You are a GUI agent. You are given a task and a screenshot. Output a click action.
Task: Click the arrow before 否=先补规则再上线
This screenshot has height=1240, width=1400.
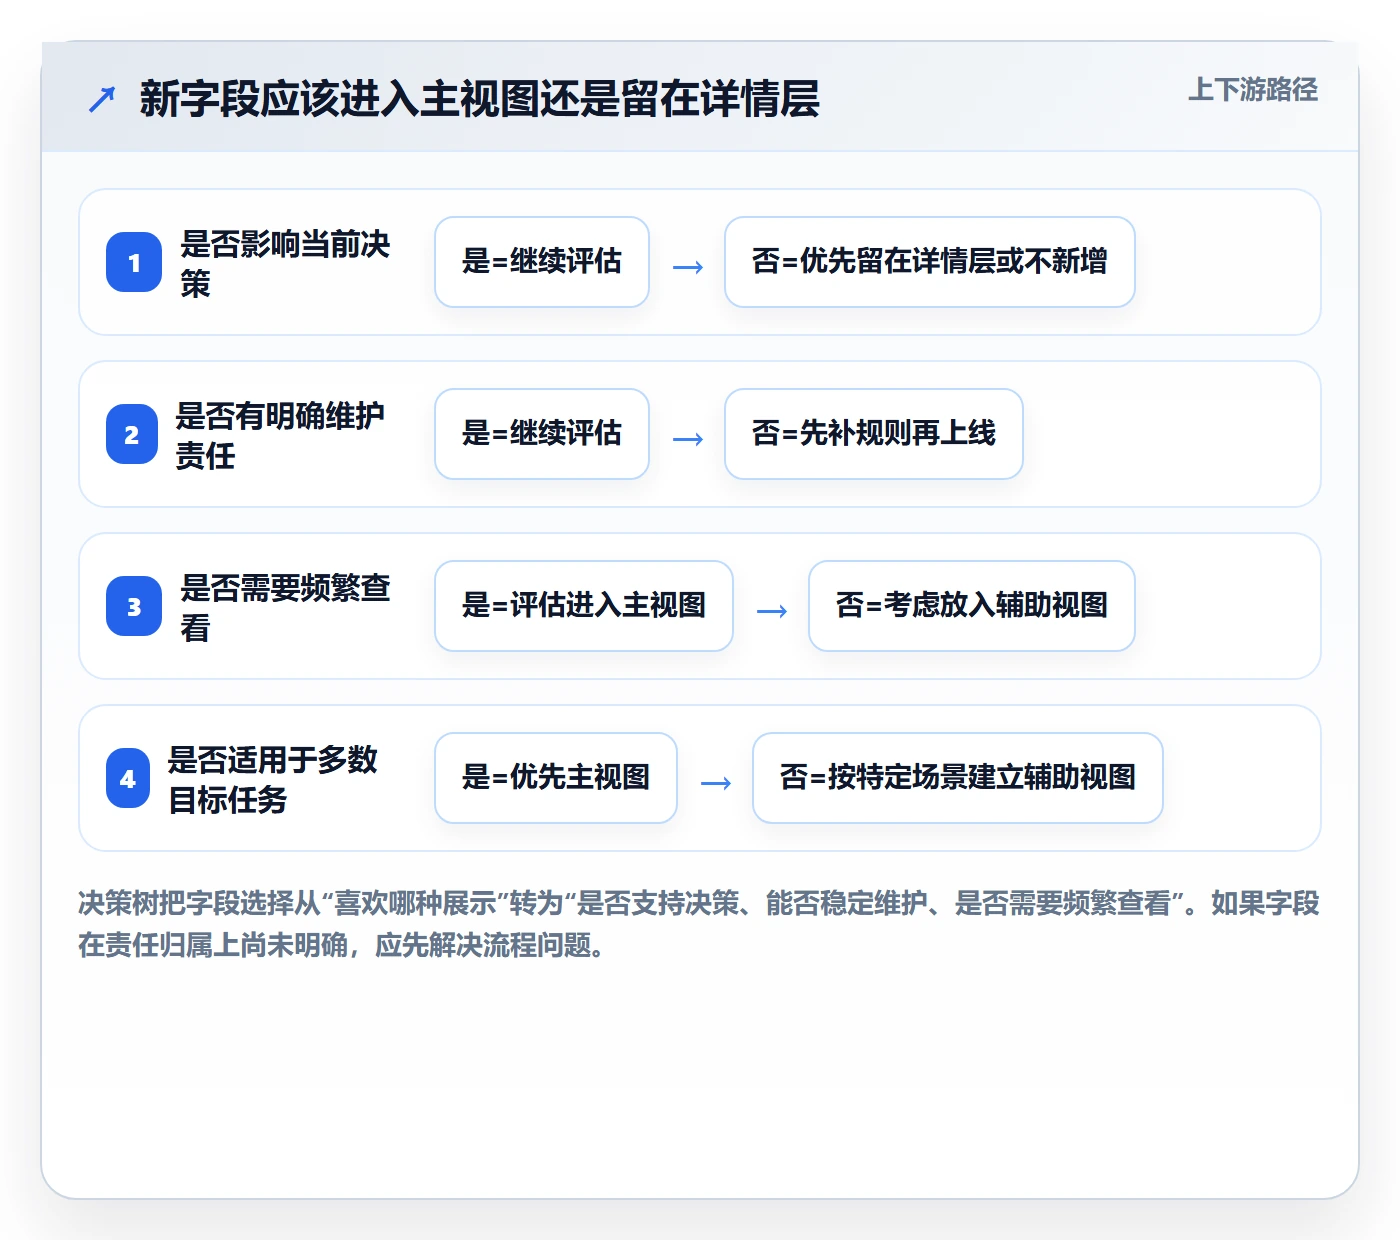click(688, 439)
